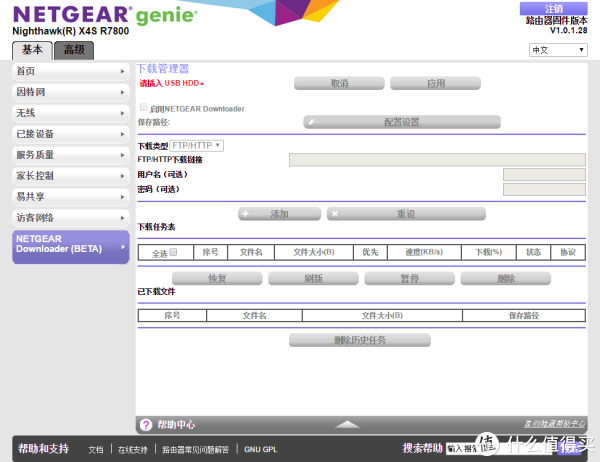Click the 优先 column header
This screenshot has width=600, height=462.
(x=370, y=252)
